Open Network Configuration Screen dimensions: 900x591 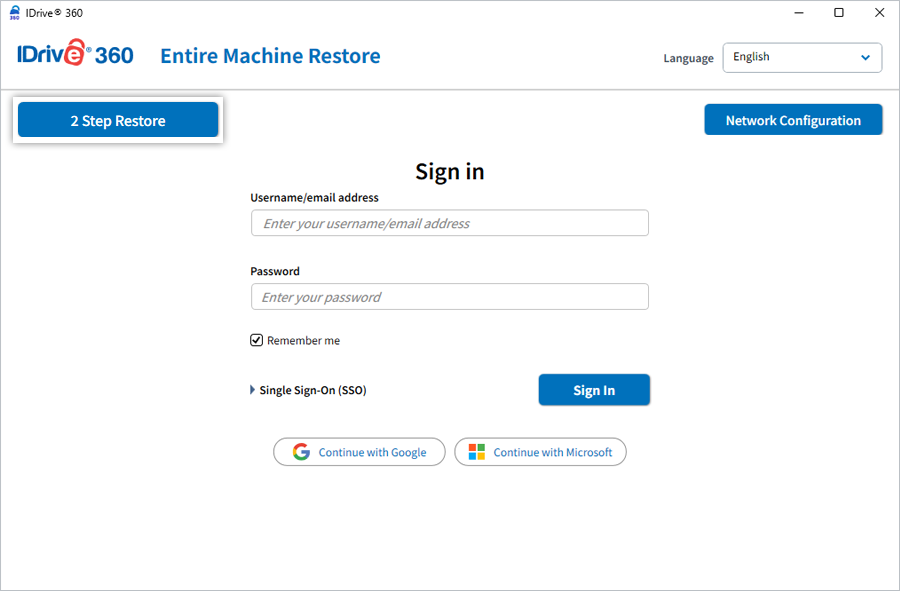click(x=793, y=120)
